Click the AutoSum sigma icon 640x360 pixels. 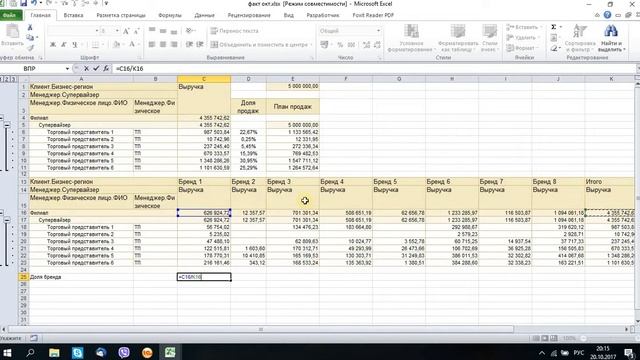pos(554,27)
